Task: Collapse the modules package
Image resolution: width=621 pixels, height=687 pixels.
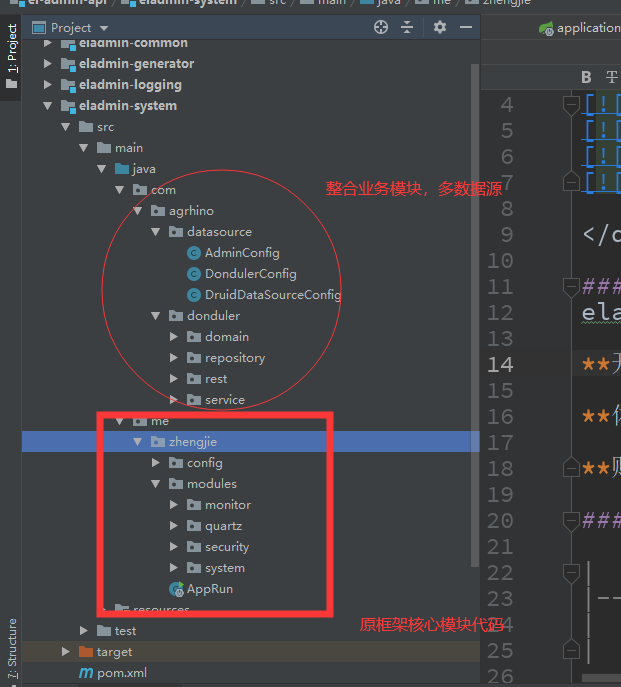Action: 156,484
